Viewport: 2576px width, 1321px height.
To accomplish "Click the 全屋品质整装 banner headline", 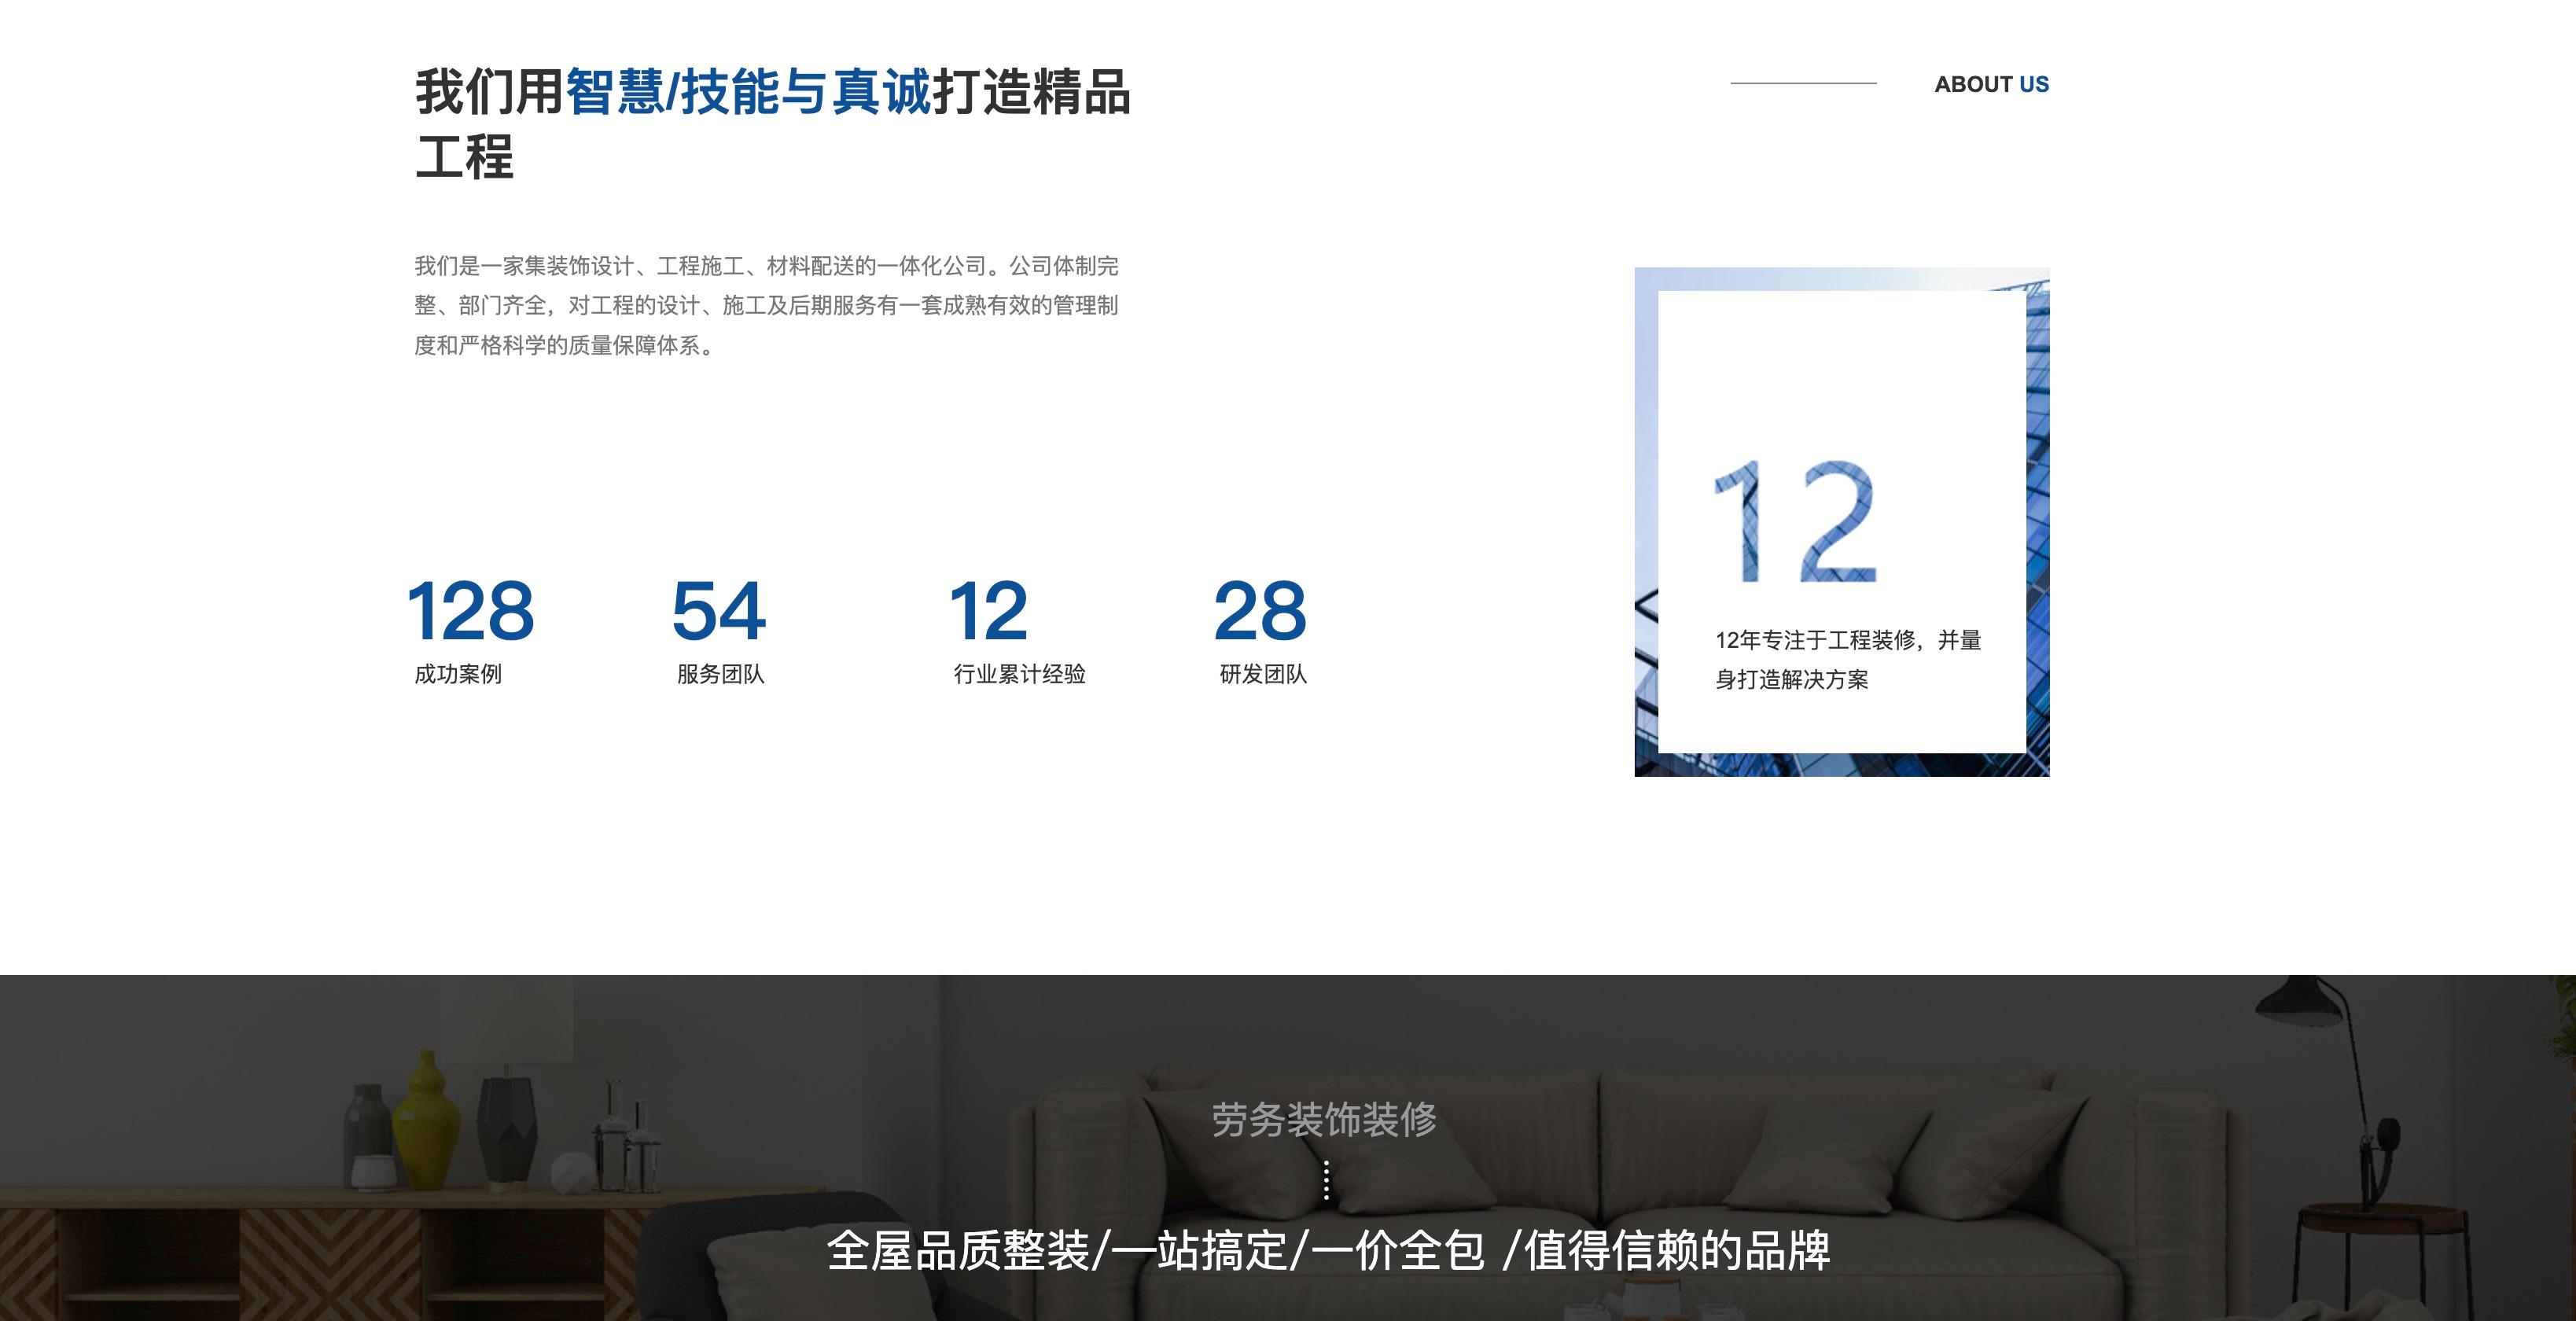I will pyautogui.click(x=1328, y=1251).
